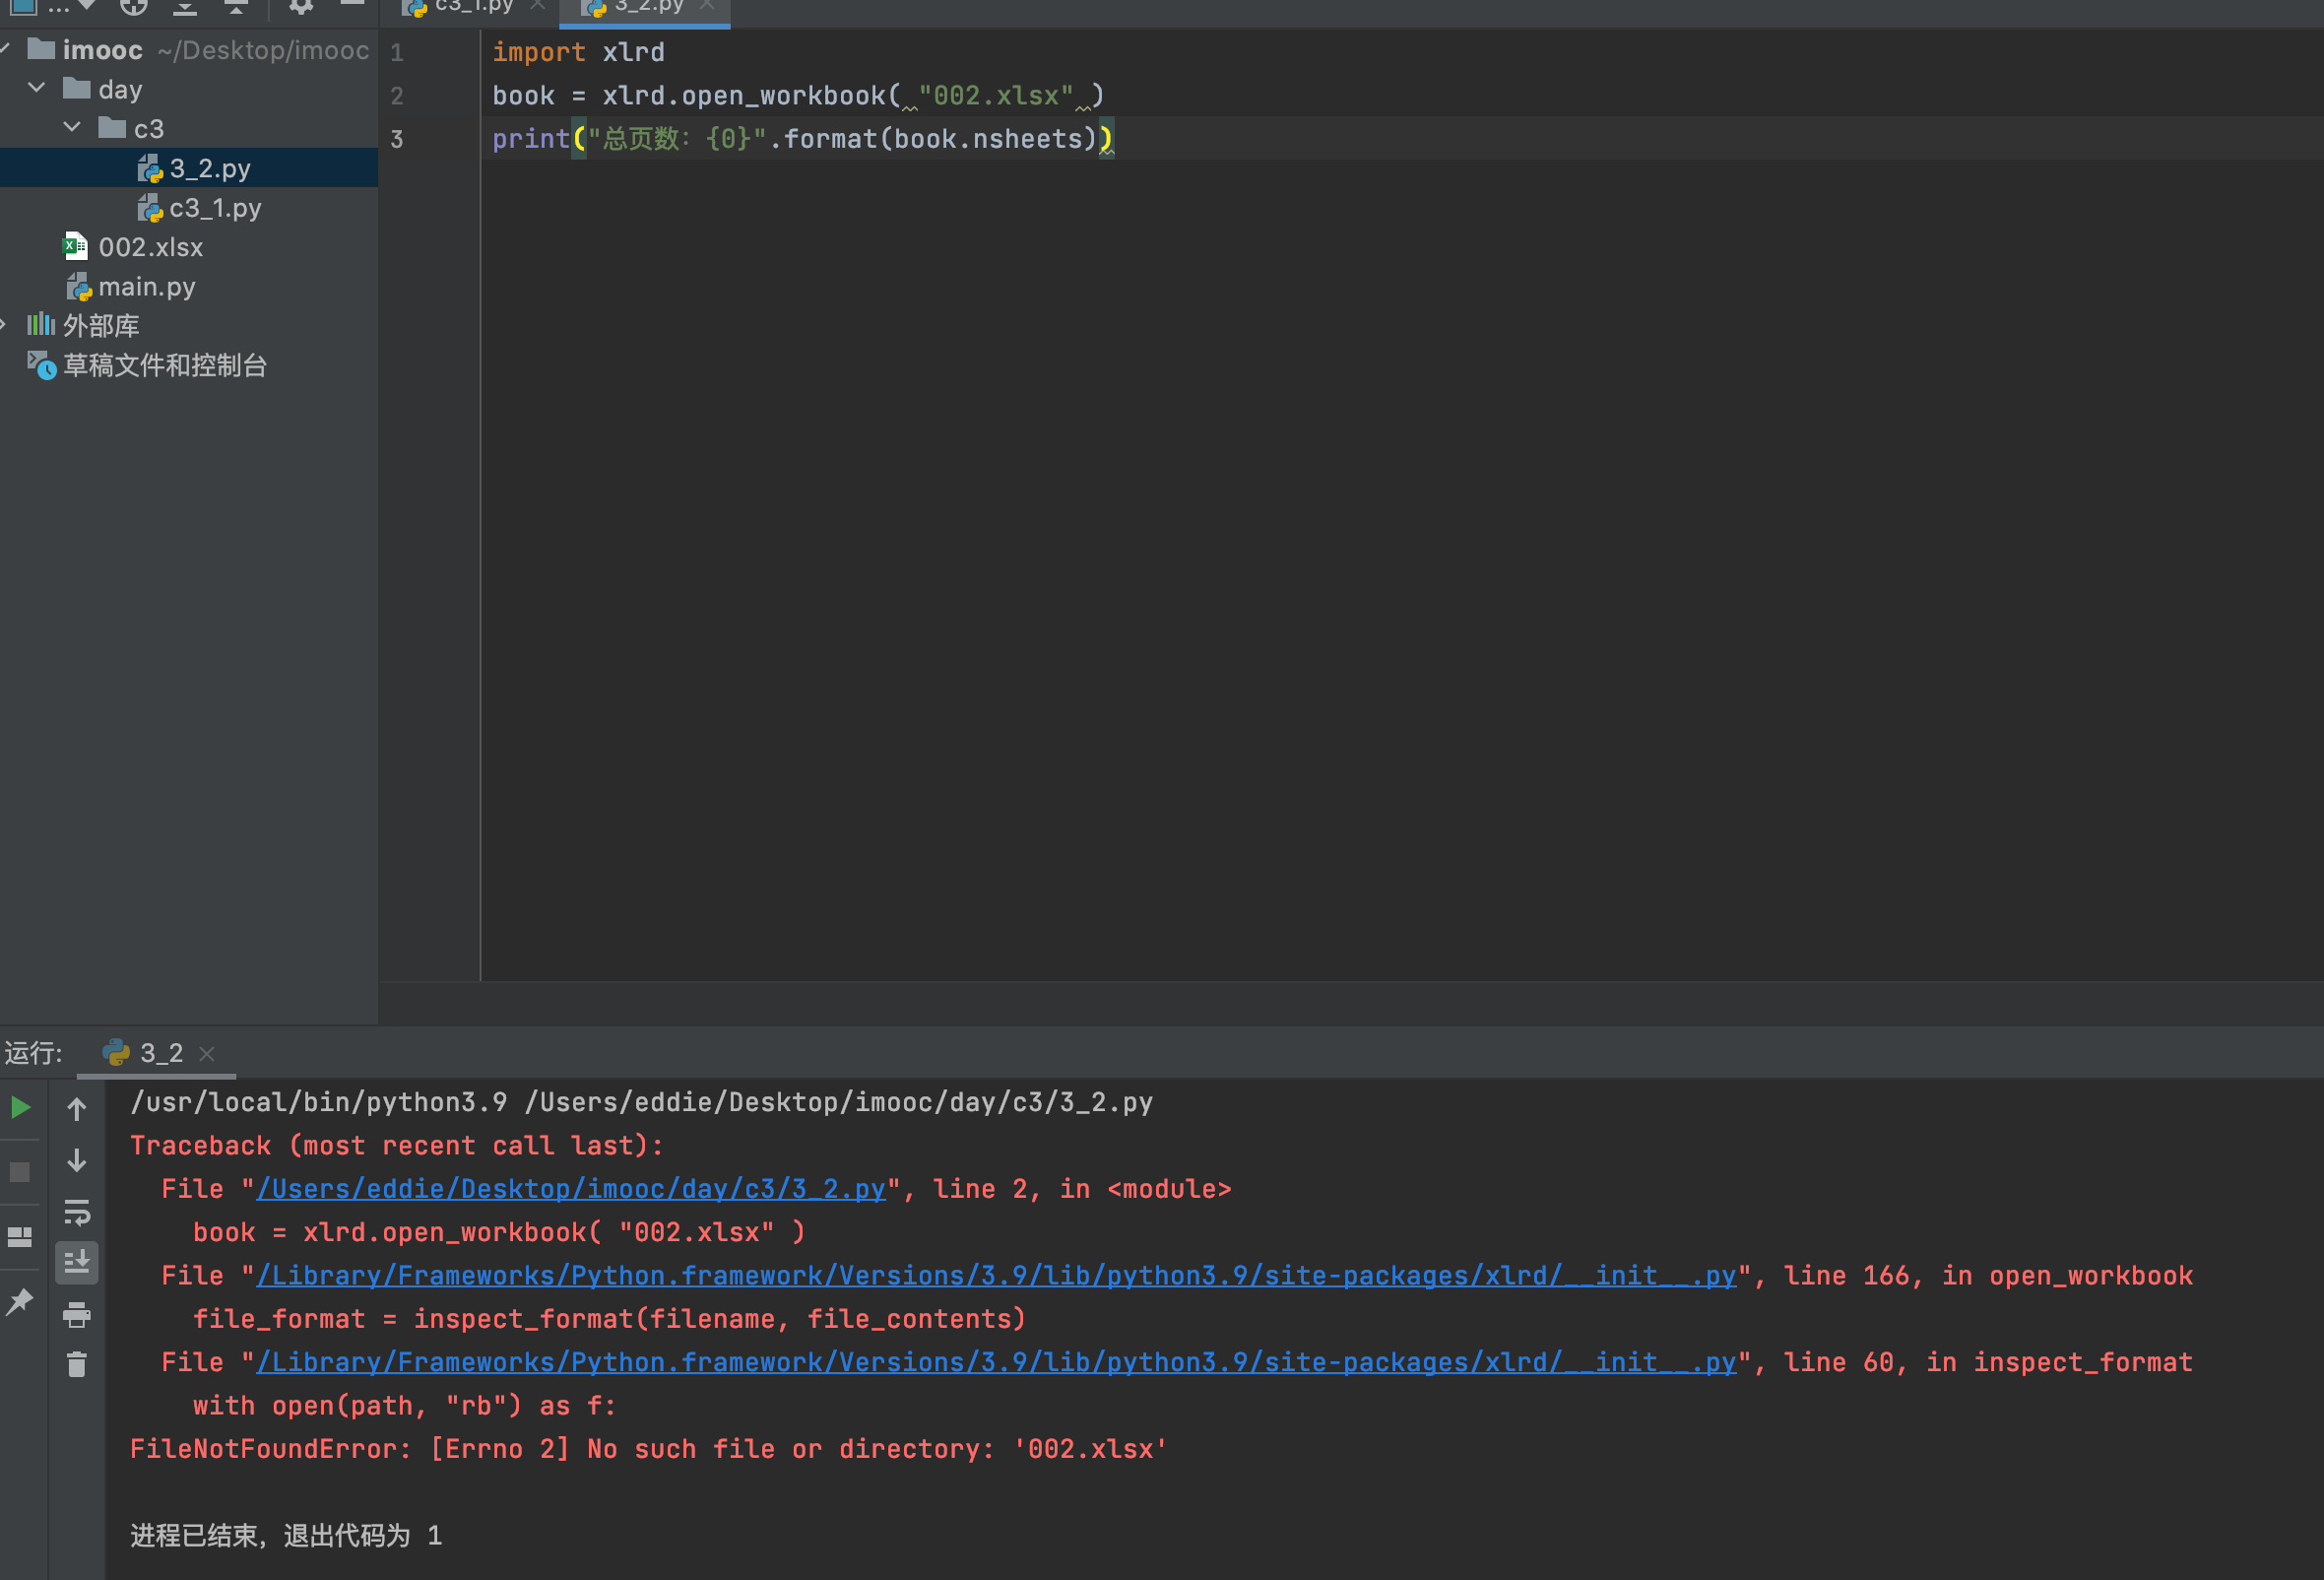Screen dimensions: 2324x1580
Task: Toggle soft-wrap for console output
Action: point(77,1213)
